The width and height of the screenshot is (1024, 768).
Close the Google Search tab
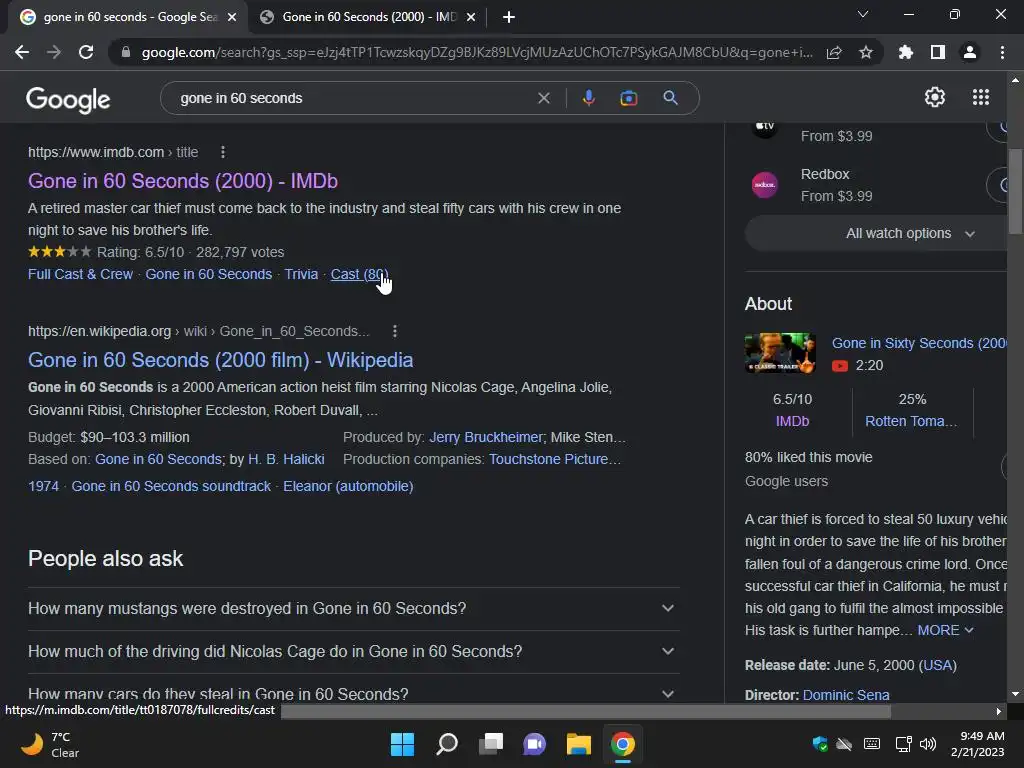point(232,17)
